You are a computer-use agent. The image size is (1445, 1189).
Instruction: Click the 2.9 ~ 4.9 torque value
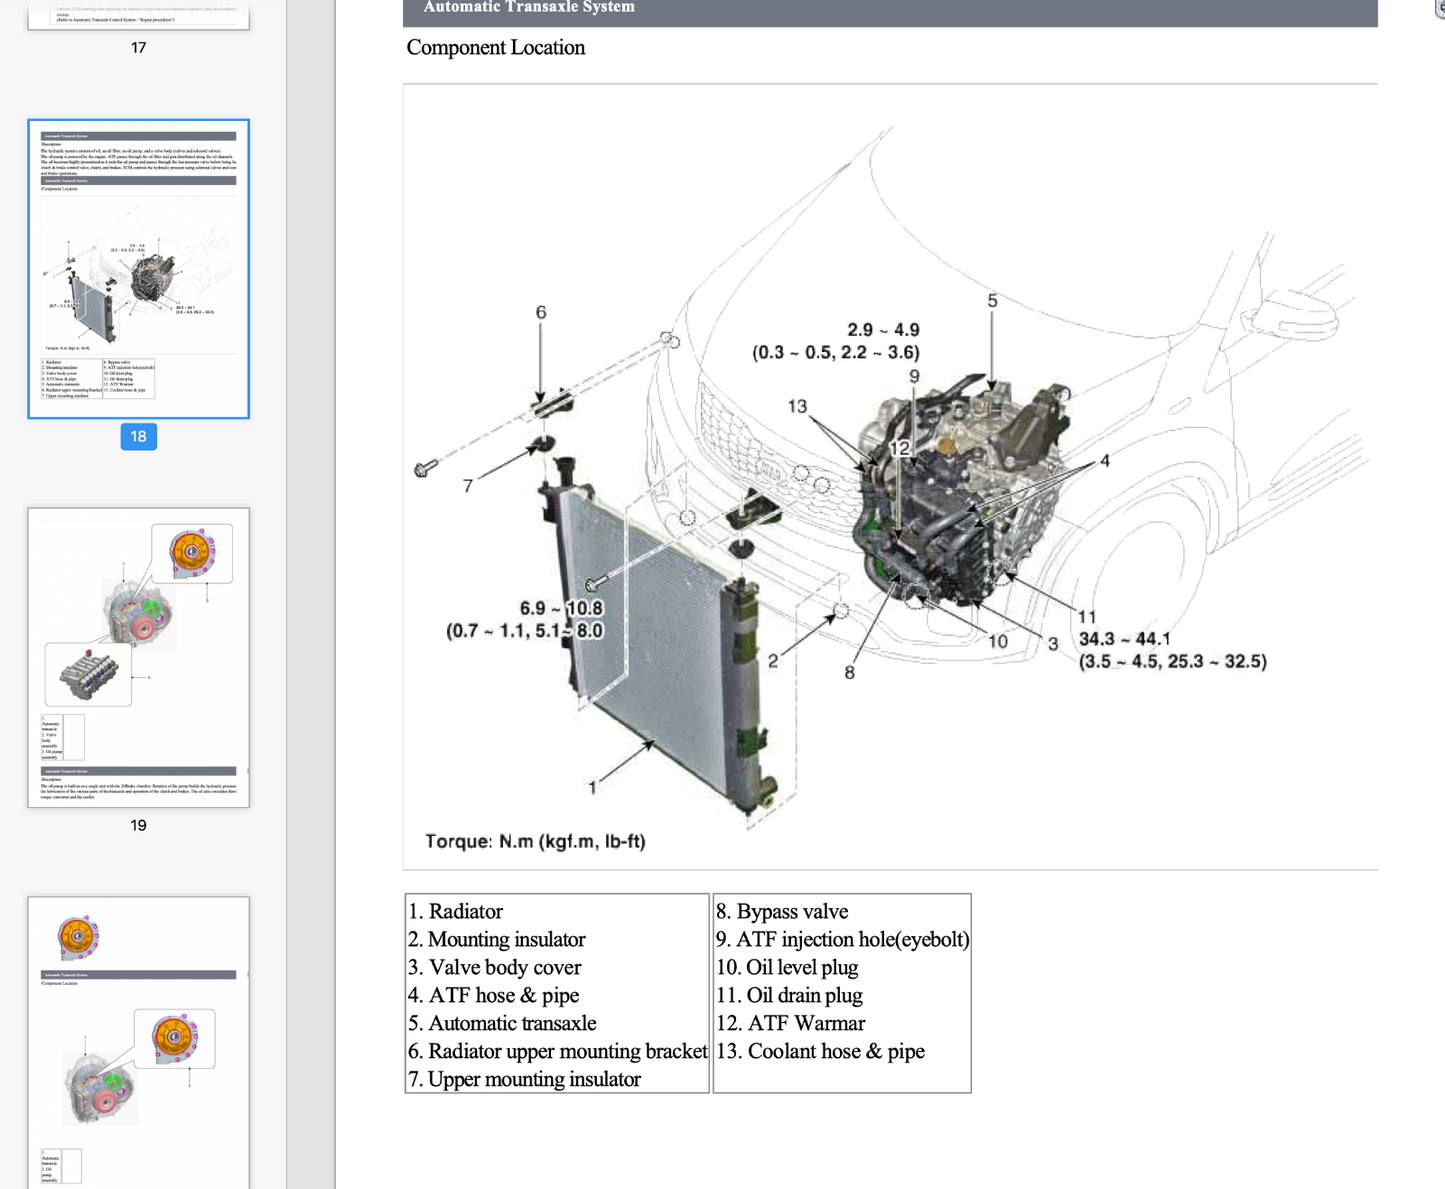[x=883, y=330]
